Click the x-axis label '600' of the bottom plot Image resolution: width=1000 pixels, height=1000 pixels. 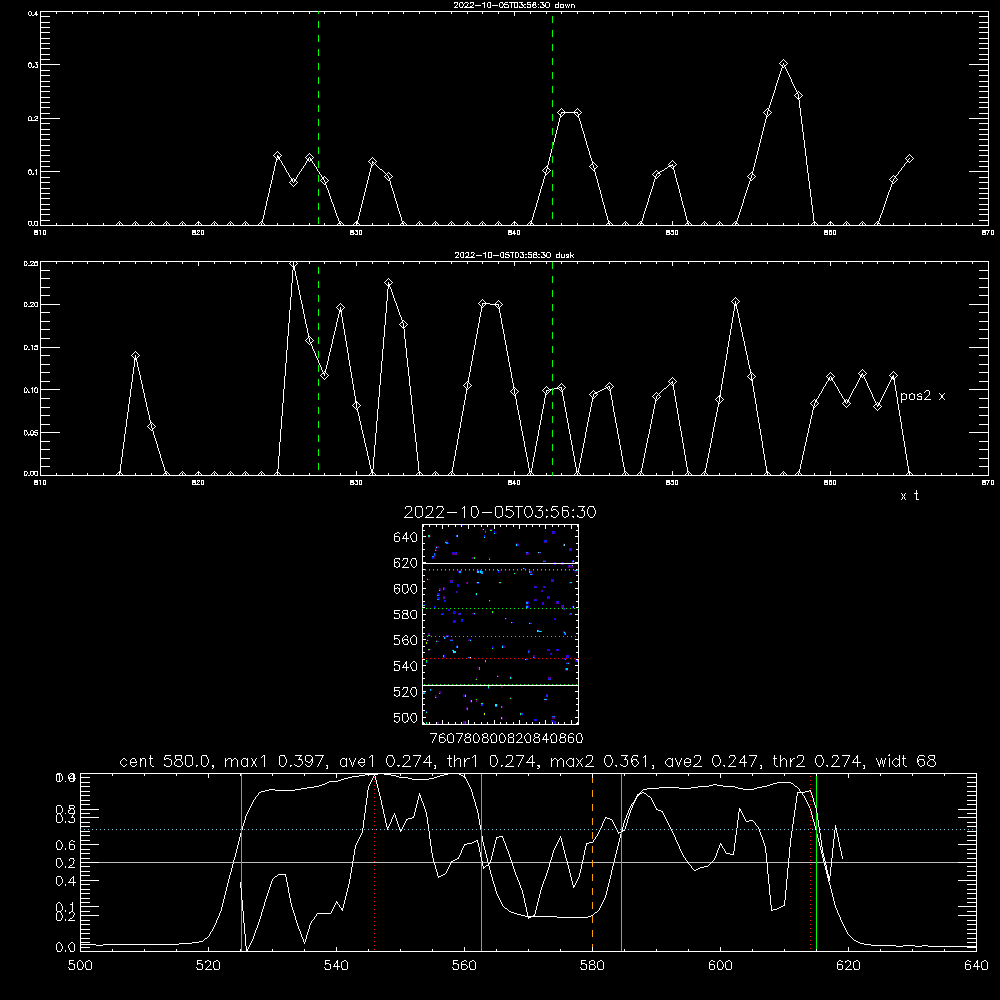[x=720, y=966]
